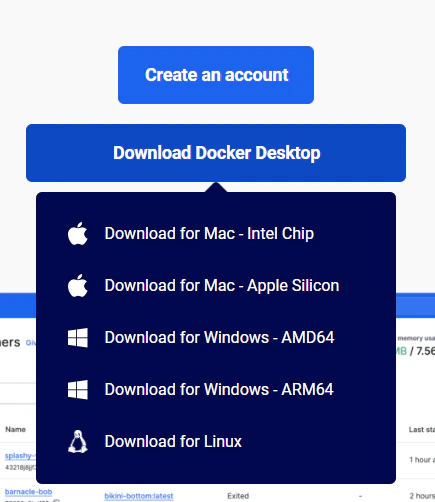Click Apple logo beside Mac Apple Silicon
This screenshot has height=502, width=435.
click(x=78, y=285)
